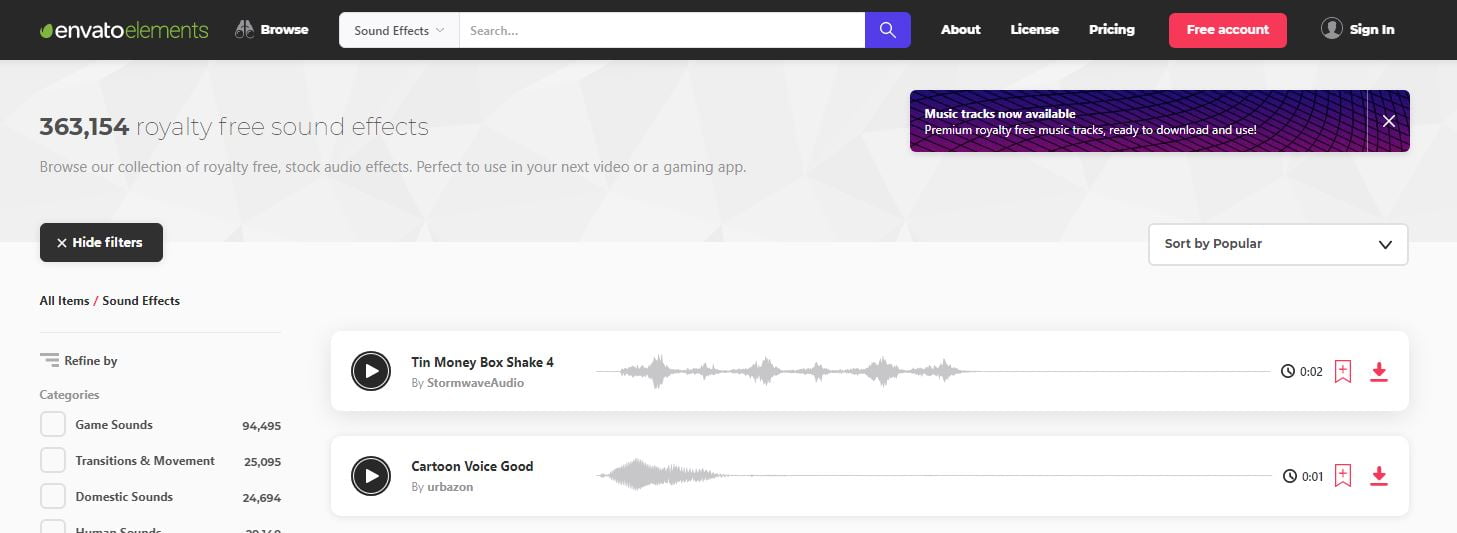The width and height of the screenshot is (1457, 533).
Task: Play the Tin Money Box Shake 4 sound
Action: pyautogui.click(x=371, y=372)
